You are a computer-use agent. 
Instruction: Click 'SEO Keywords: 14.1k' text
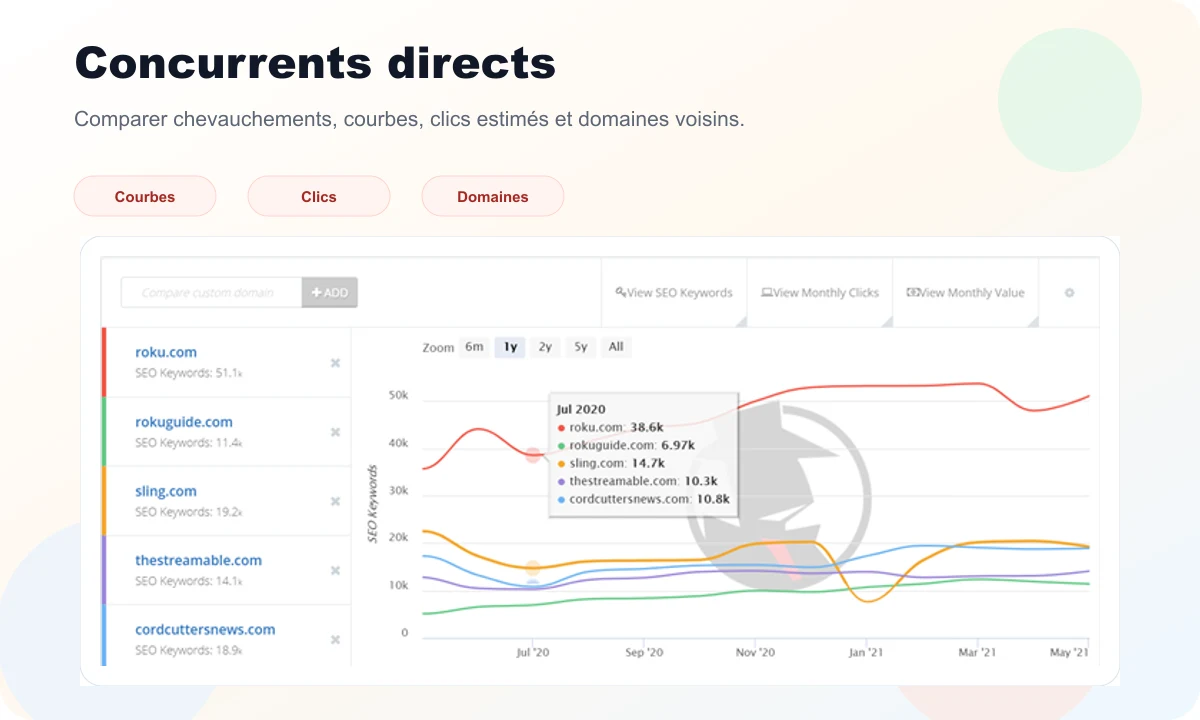(188, 580)
